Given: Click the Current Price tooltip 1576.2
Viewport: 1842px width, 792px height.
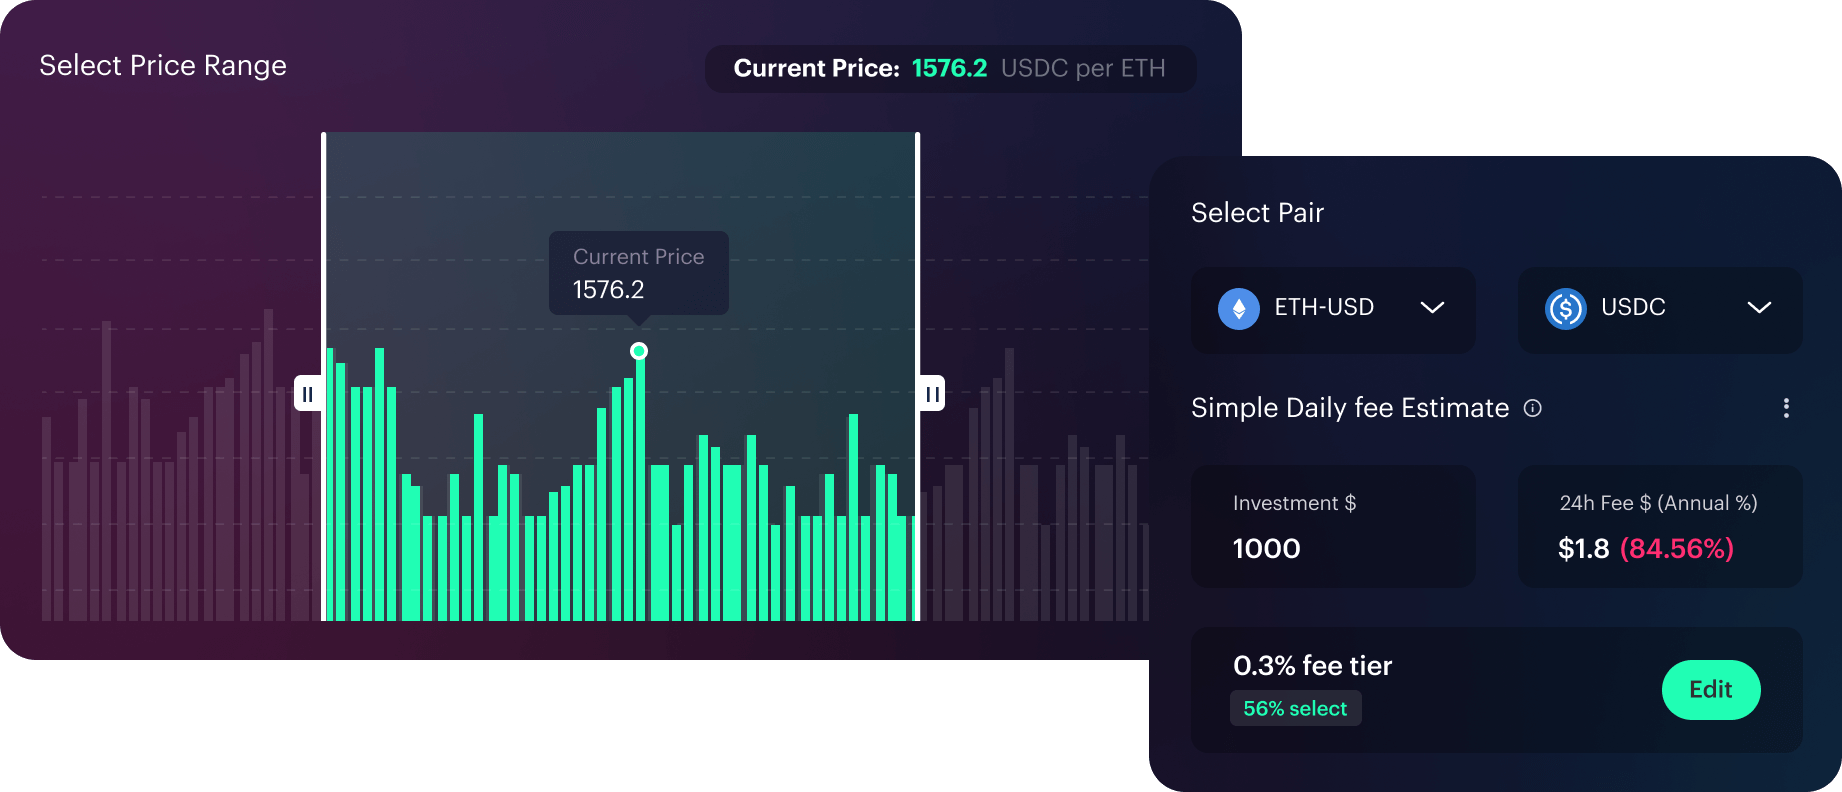Looking at the screenshot, I should pyautogui.click(x=639, y=273).
